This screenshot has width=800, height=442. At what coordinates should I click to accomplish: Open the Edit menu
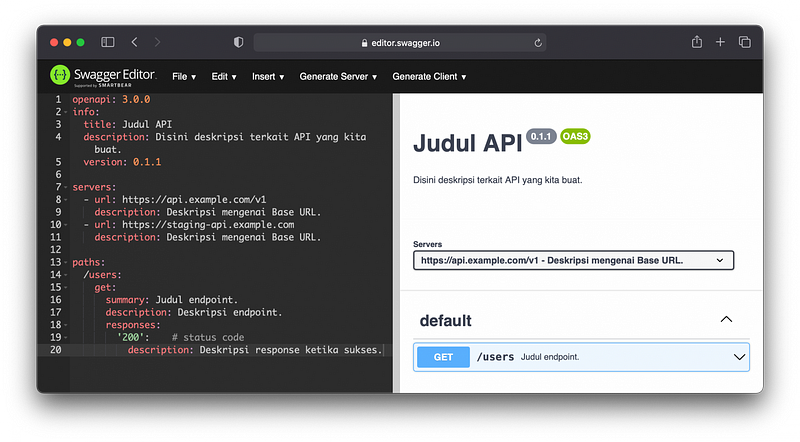pyautogui.click(x=224, y=76)
